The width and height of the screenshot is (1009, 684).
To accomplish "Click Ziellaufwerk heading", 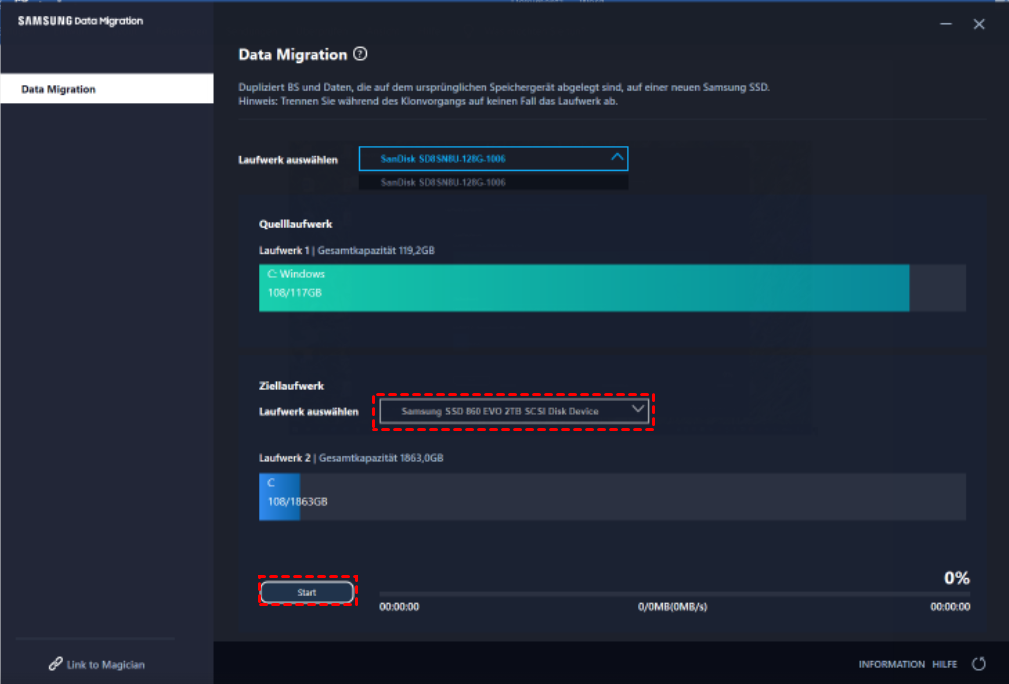I will click(x=291, y=385).
